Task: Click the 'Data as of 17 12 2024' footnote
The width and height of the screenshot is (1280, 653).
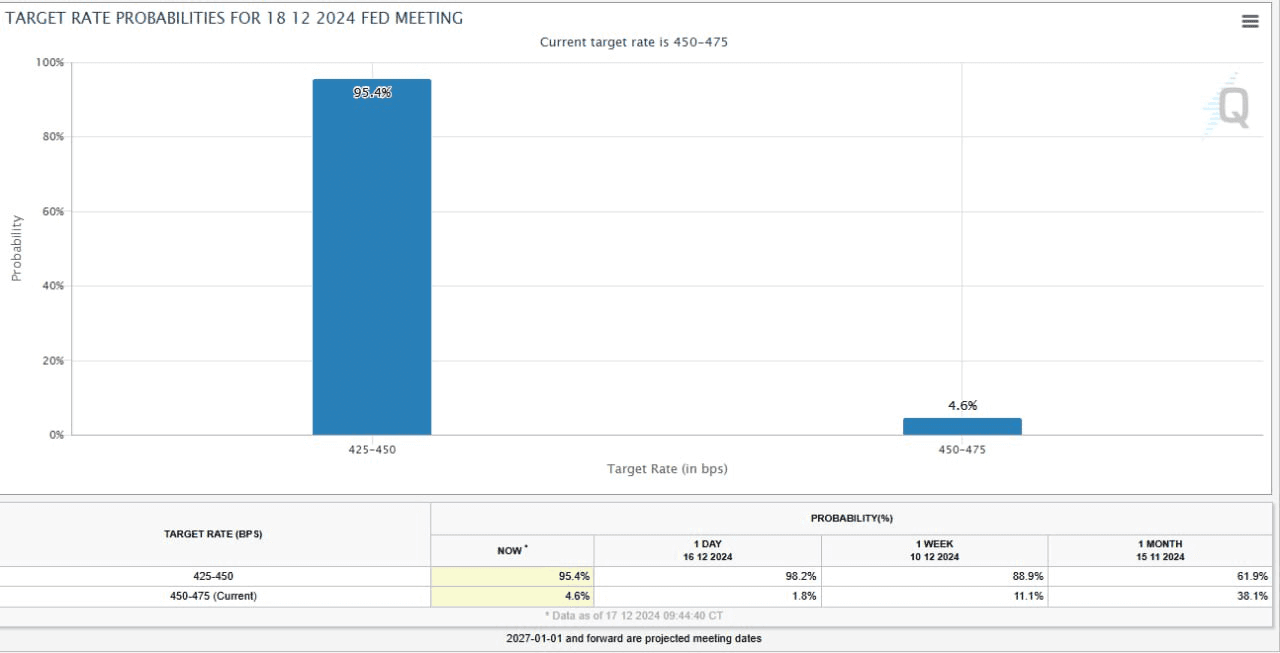Action: click(x=634, y=616)
